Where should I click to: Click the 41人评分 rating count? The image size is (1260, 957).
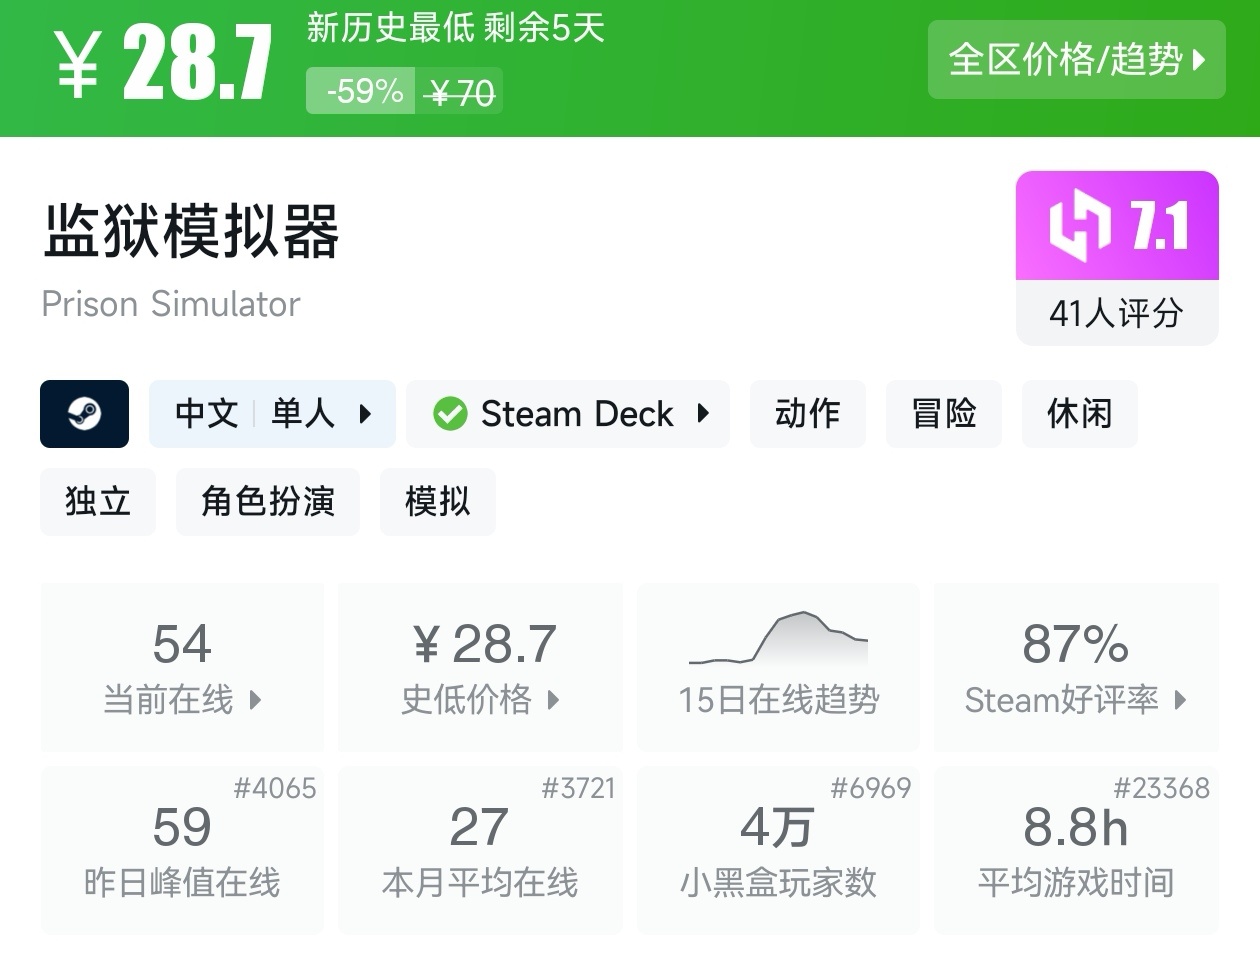pos(1116,313)
